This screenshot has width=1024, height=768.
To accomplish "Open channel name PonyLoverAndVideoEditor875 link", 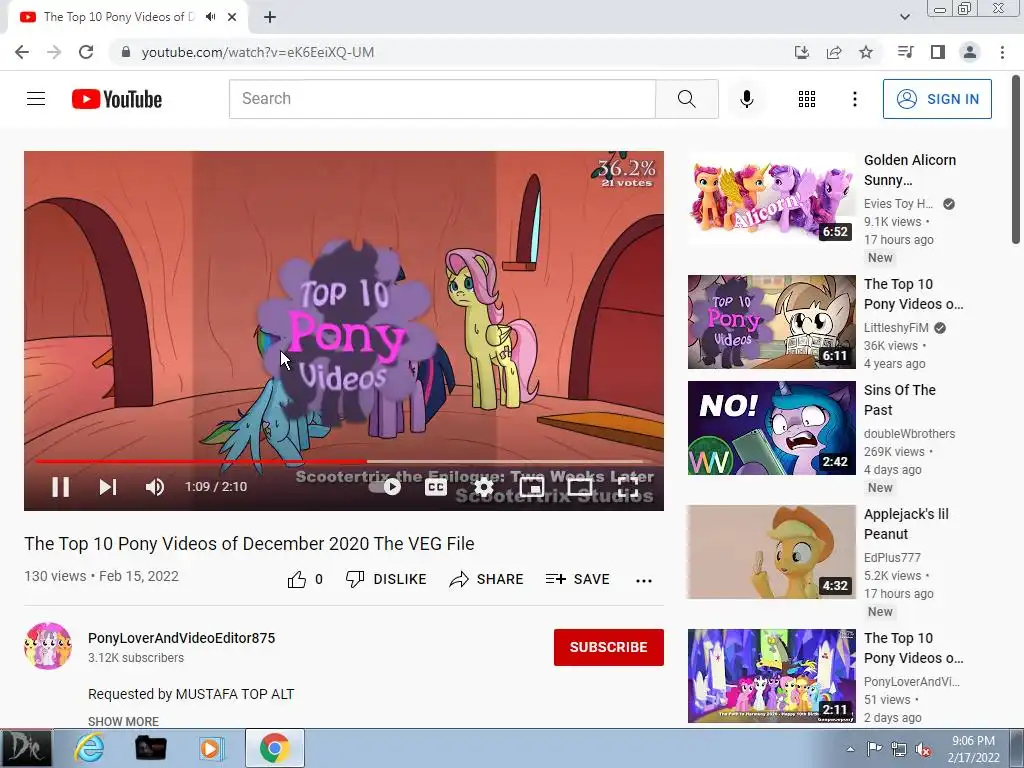I will (182, 638).
